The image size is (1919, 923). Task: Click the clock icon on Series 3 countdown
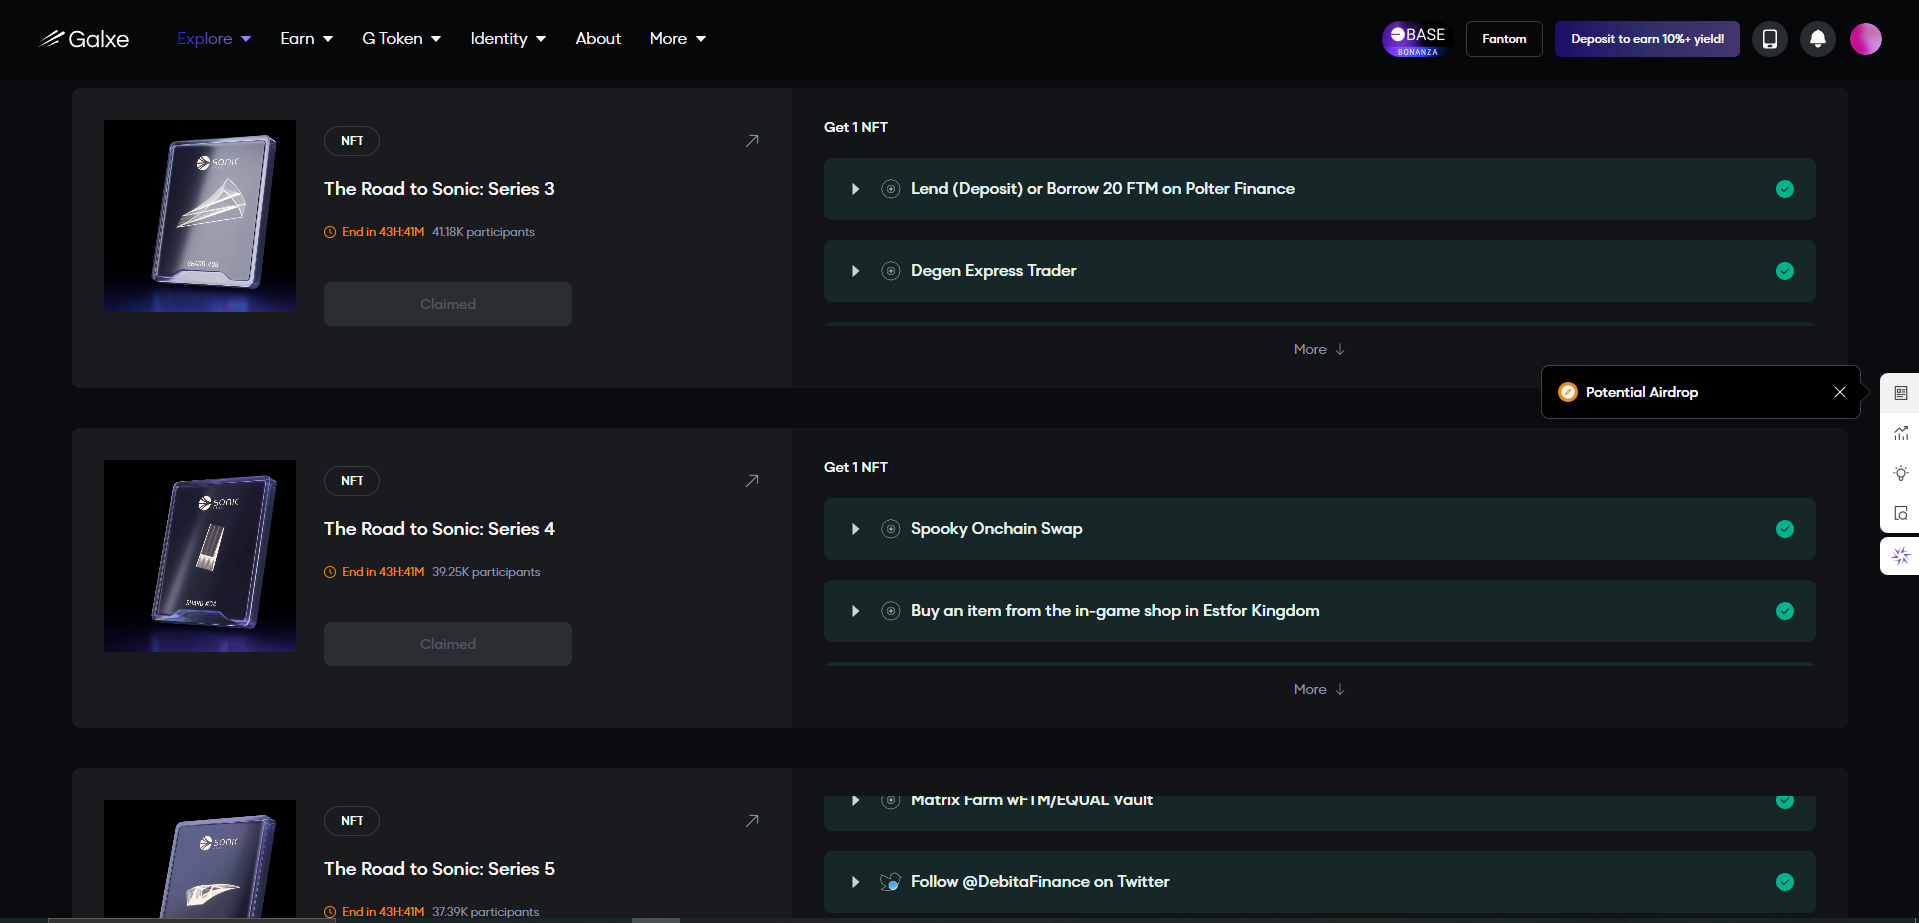pyautogui.click(x=330, y=232)
